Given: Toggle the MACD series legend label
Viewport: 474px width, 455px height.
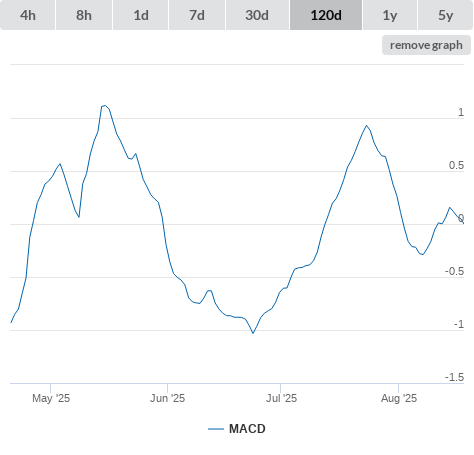Looking at the screenshot, I should (x=247, y=429).
